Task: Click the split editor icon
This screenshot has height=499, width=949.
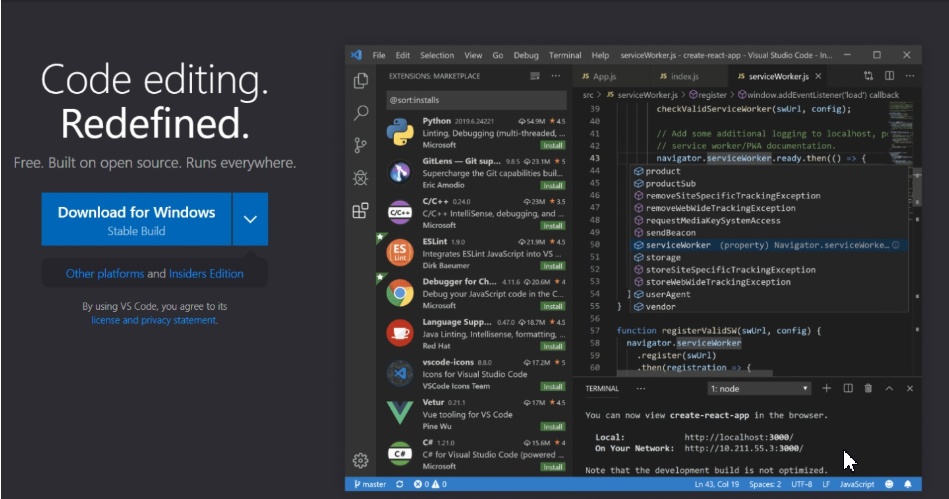Action: point(890,76)
